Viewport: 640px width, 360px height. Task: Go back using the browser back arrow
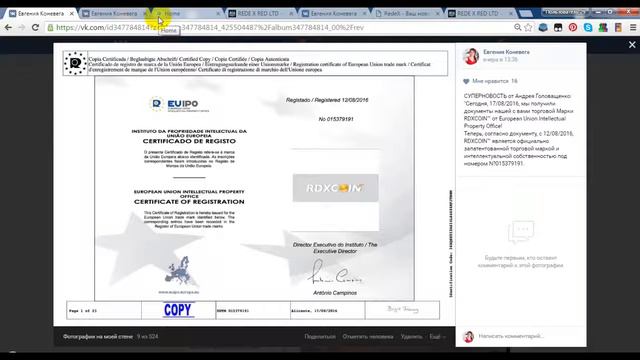pos(8,27)
